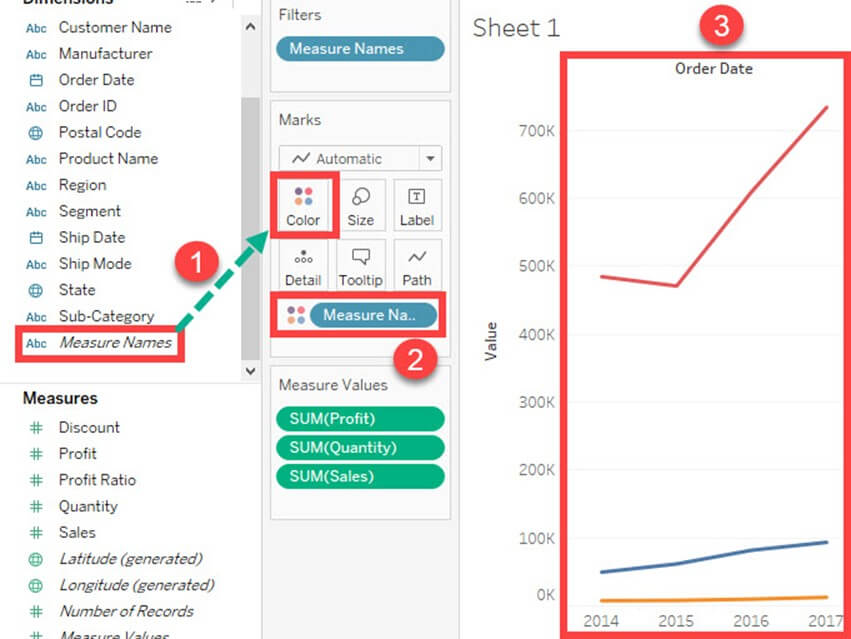Click the Order Date column header in chart
Viewport: 851px width, 639px height.
tap(713, 69)
